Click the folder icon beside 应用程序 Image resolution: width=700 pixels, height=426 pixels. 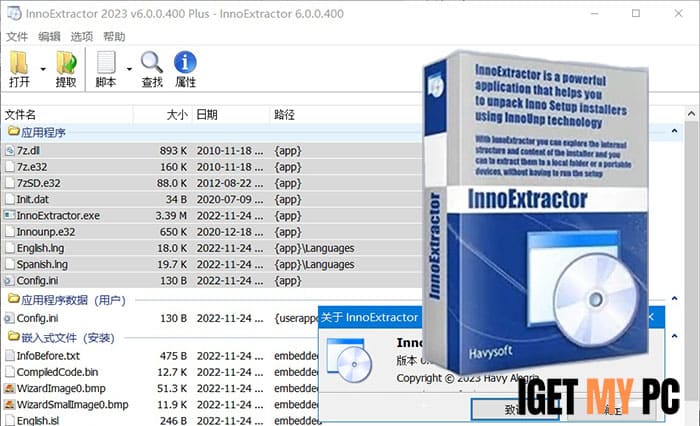point(13,131)
